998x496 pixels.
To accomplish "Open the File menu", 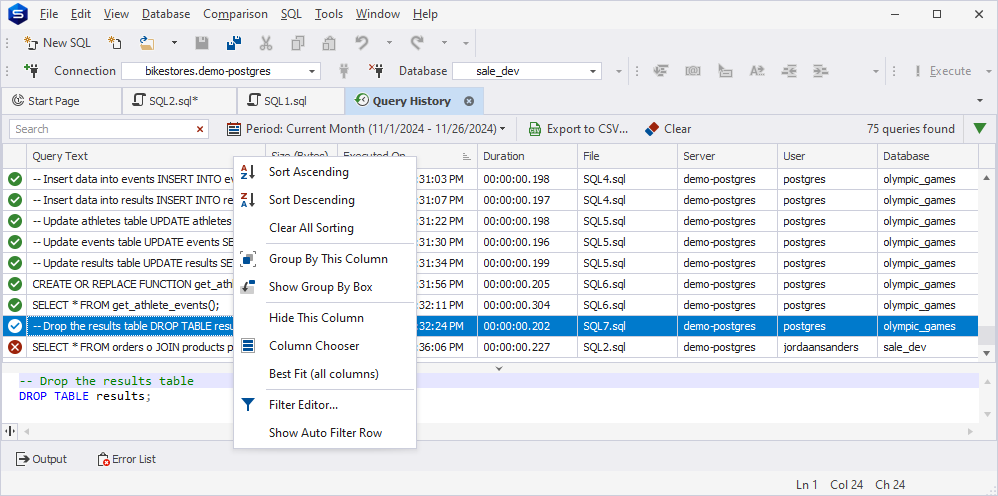I will pos(48,13).
